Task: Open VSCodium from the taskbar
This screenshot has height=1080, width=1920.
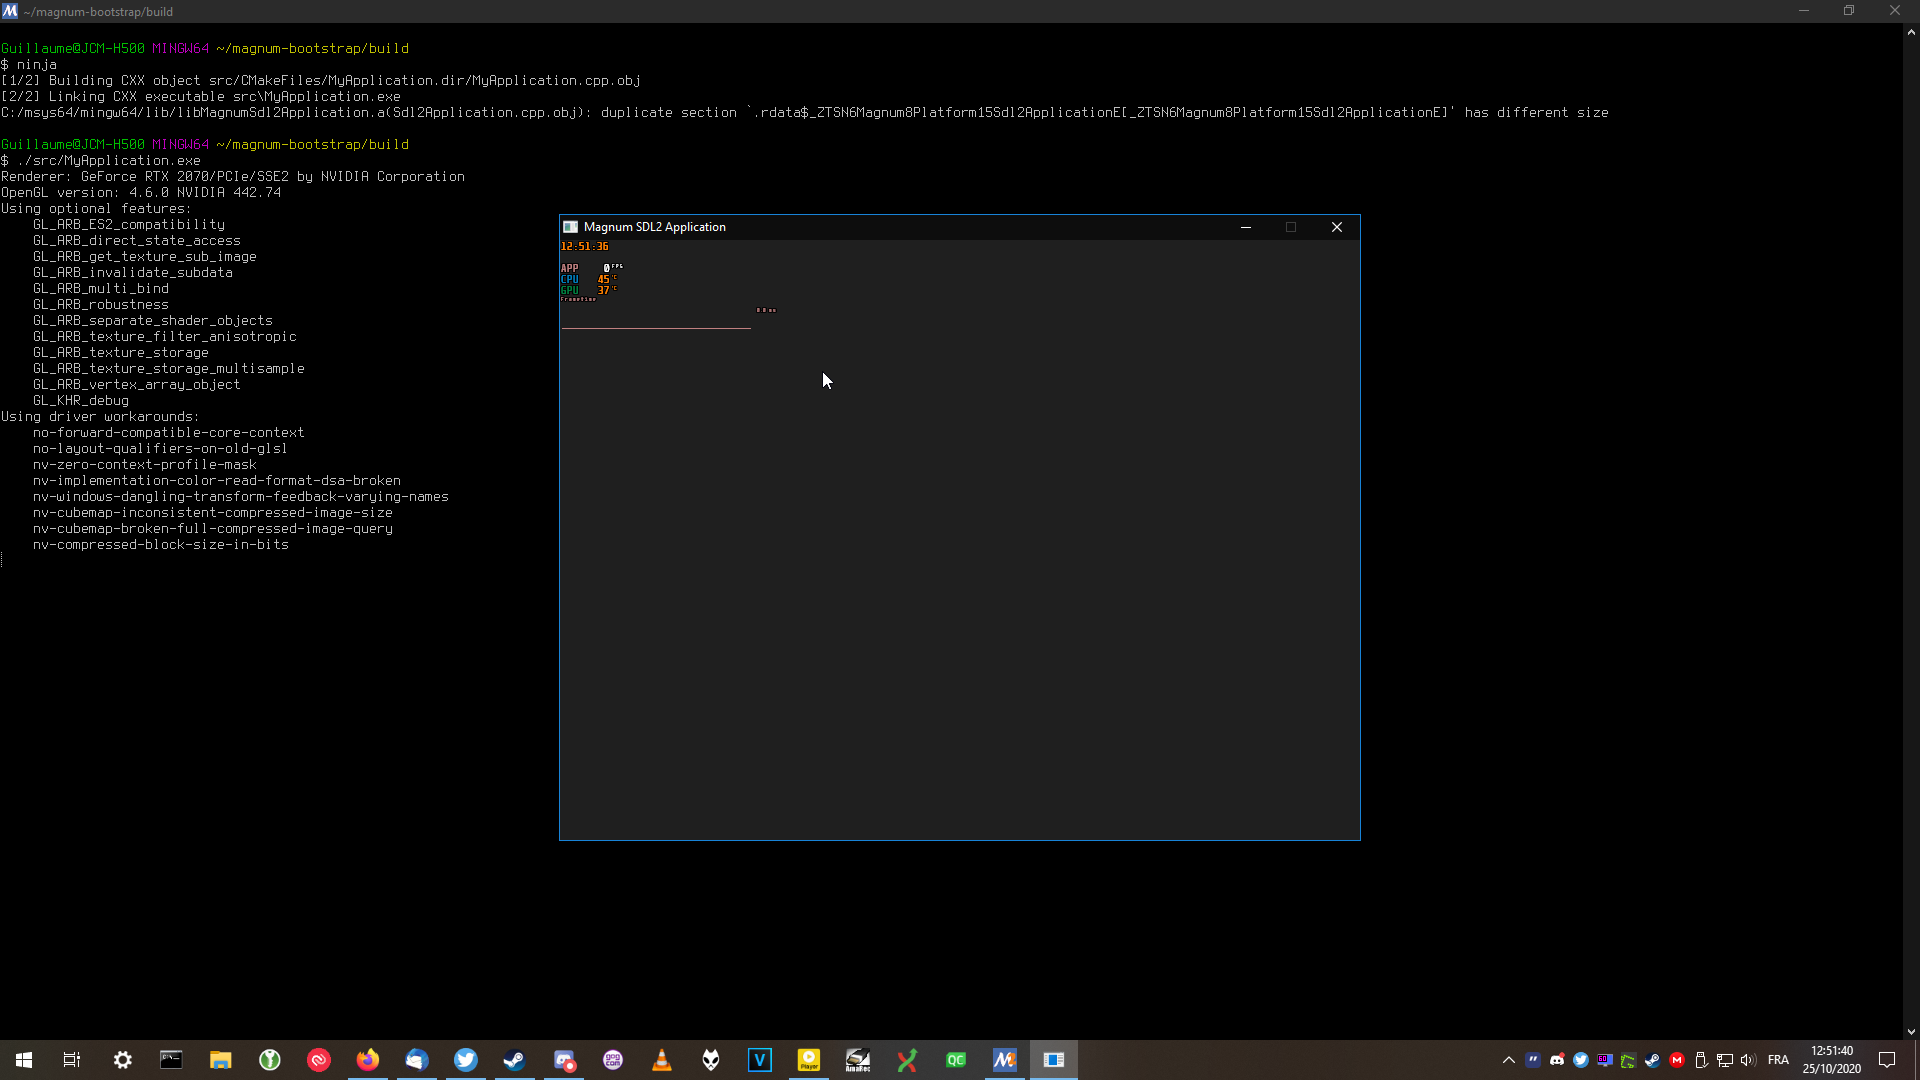Action: pyautogui.click(x=759, y=1060)
